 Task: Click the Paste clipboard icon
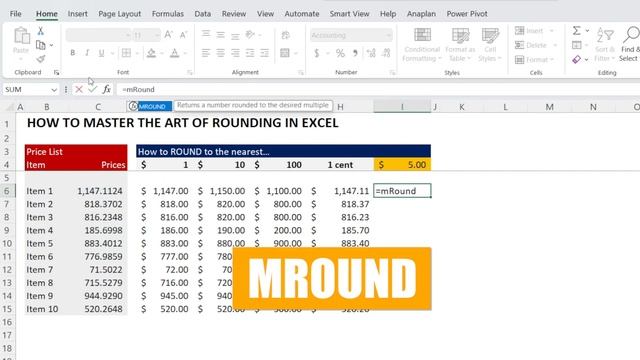pos(21,36)
